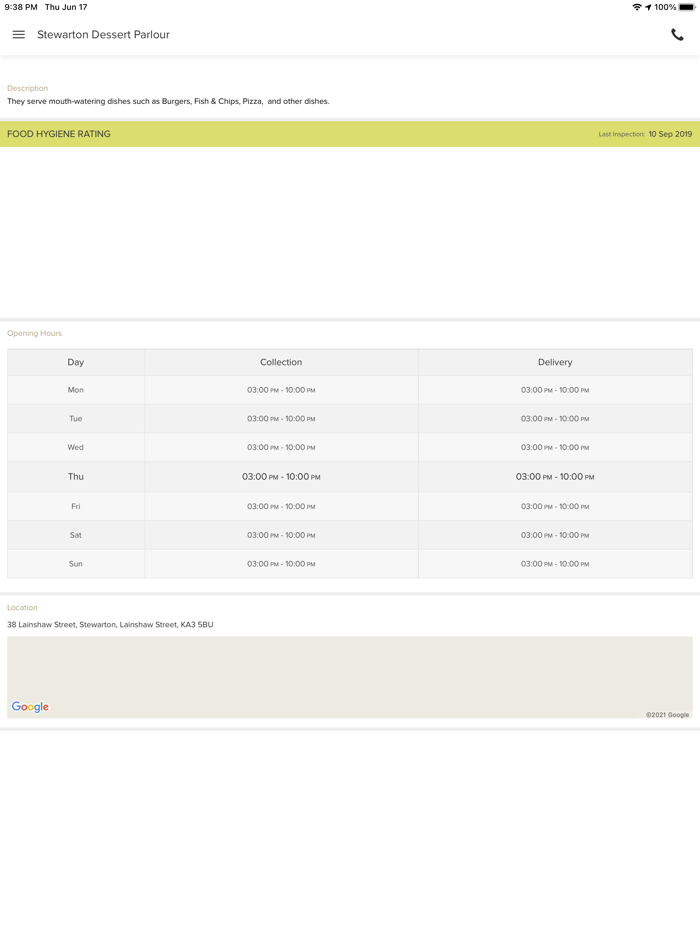
Task: Select the Sun row day cell
Action: click(76, 563)
